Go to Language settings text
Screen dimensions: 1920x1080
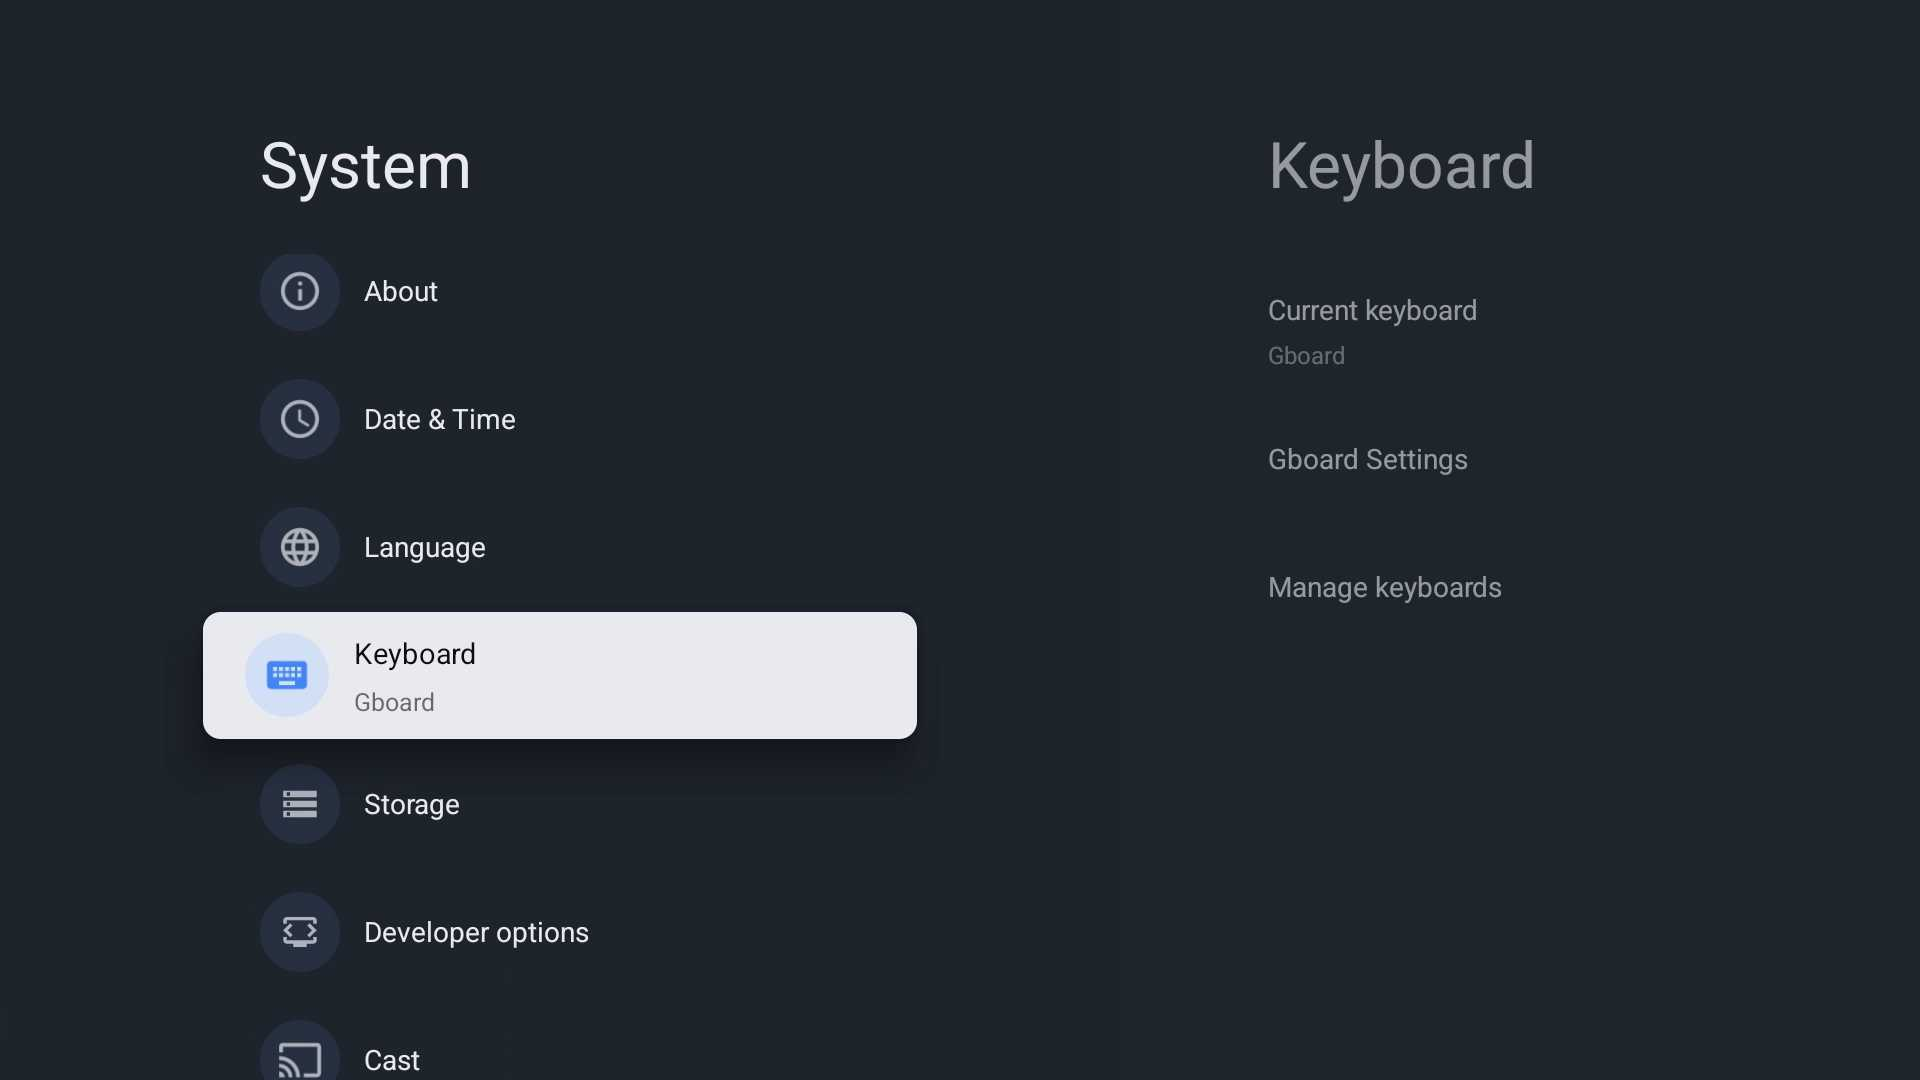425,548
